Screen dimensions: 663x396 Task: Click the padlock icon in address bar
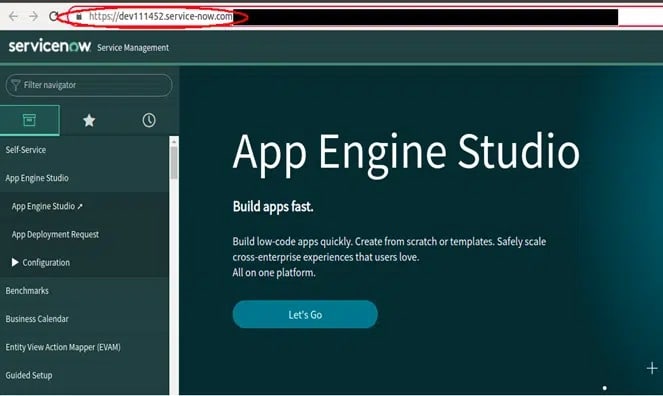(x=79, y=16)
